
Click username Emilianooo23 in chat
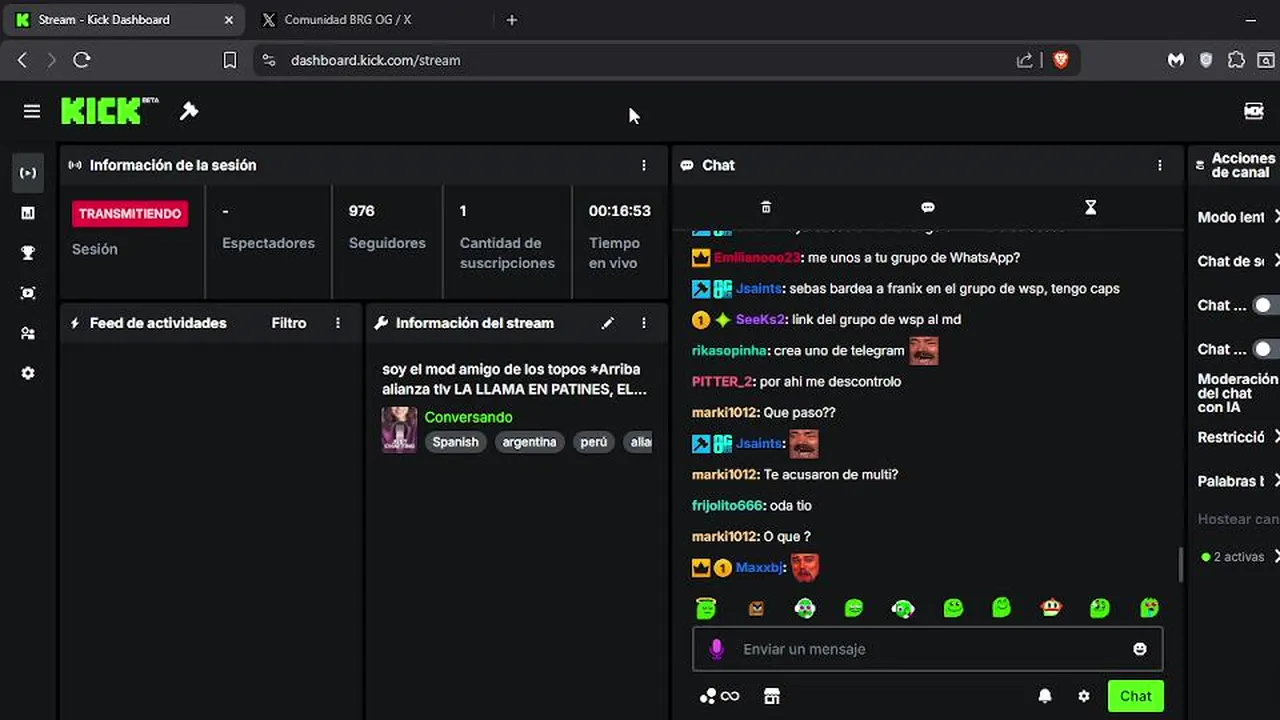(757, 258)
